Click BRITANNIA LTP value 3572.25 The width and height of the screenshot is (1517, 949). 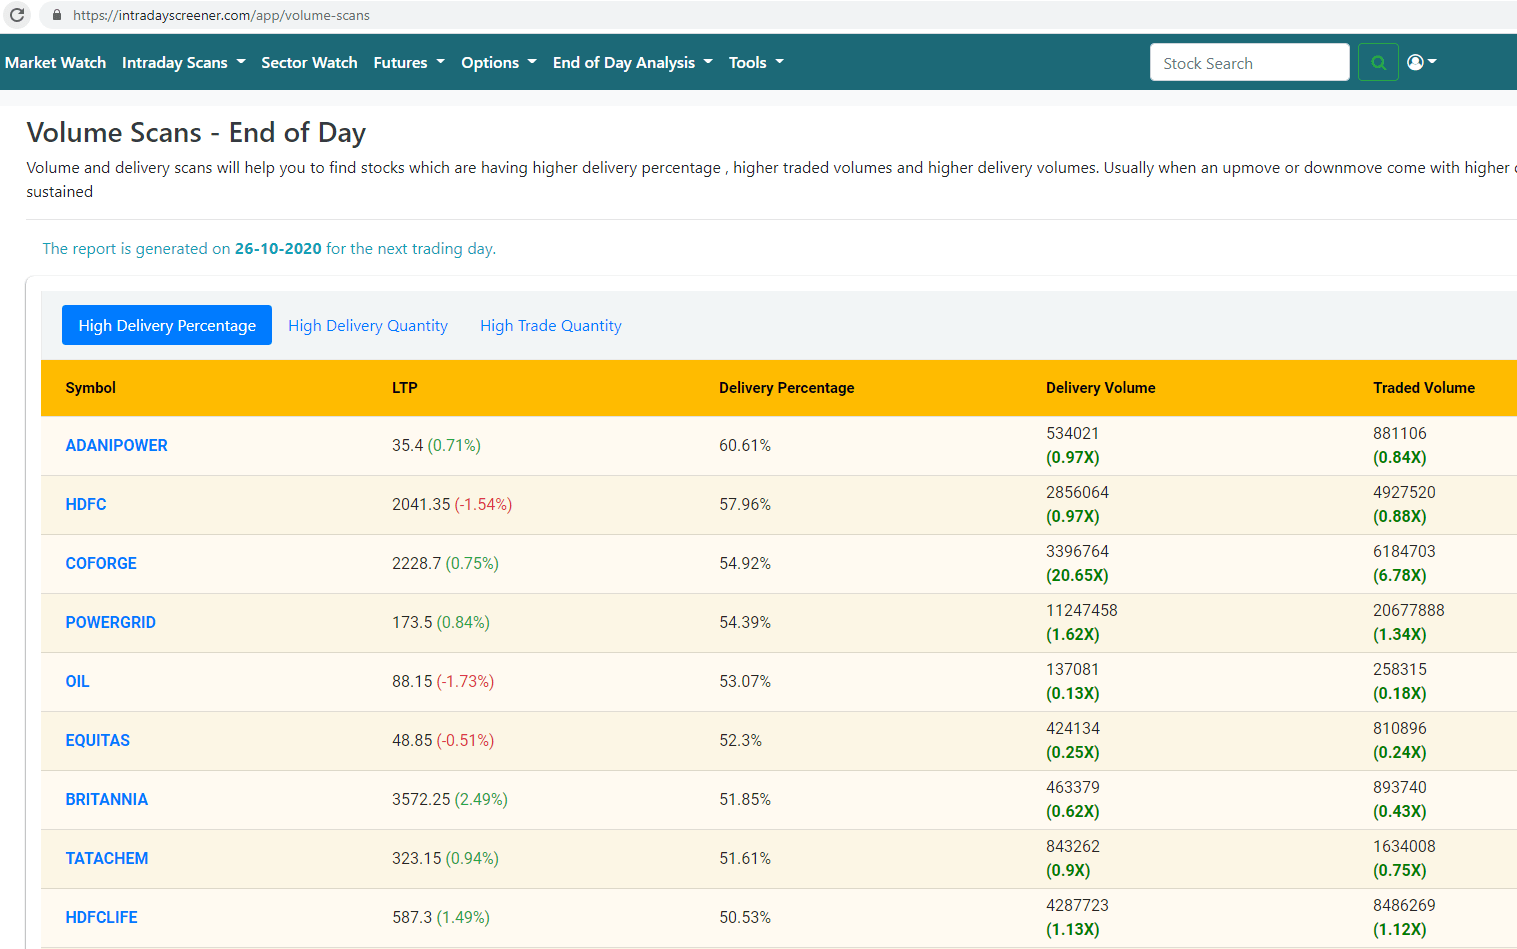point(421,799)
